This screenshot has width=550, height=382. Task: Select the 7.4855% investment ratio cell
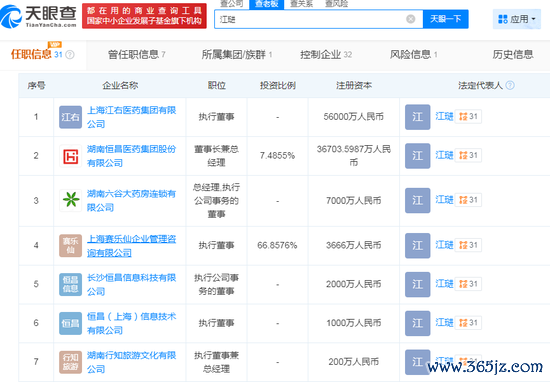tap(277, 156)
